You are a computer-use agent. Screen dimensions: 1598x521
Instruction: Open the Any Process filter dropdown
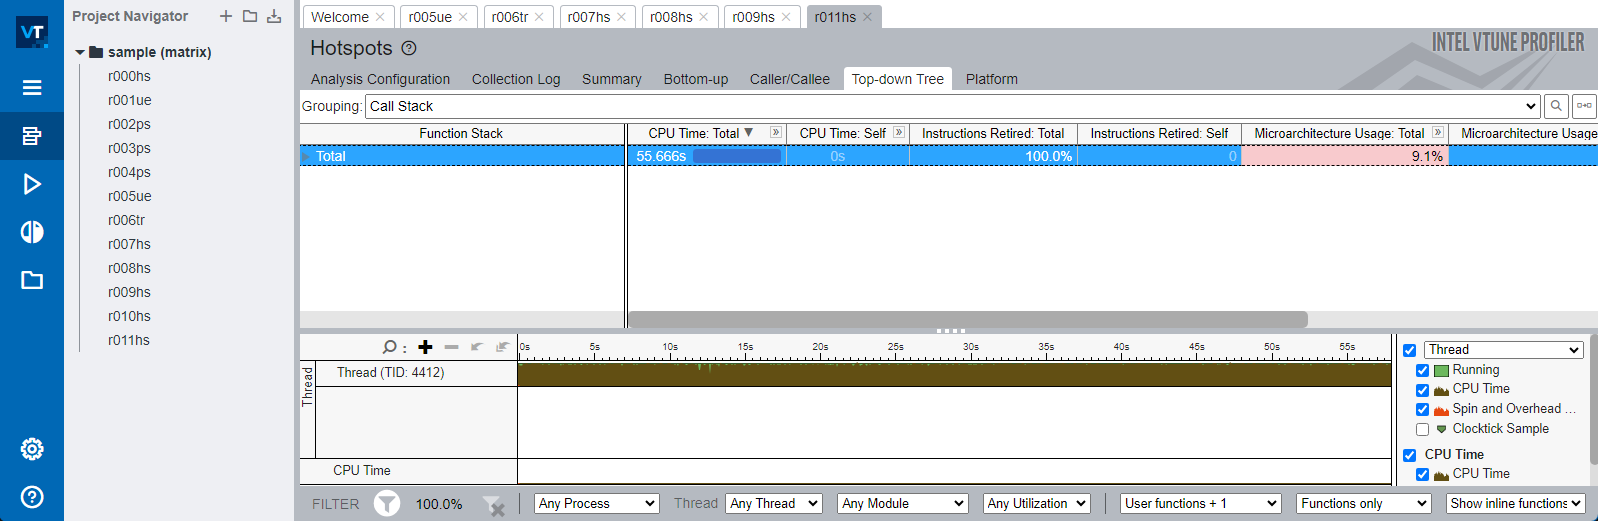tap(596, 504)
